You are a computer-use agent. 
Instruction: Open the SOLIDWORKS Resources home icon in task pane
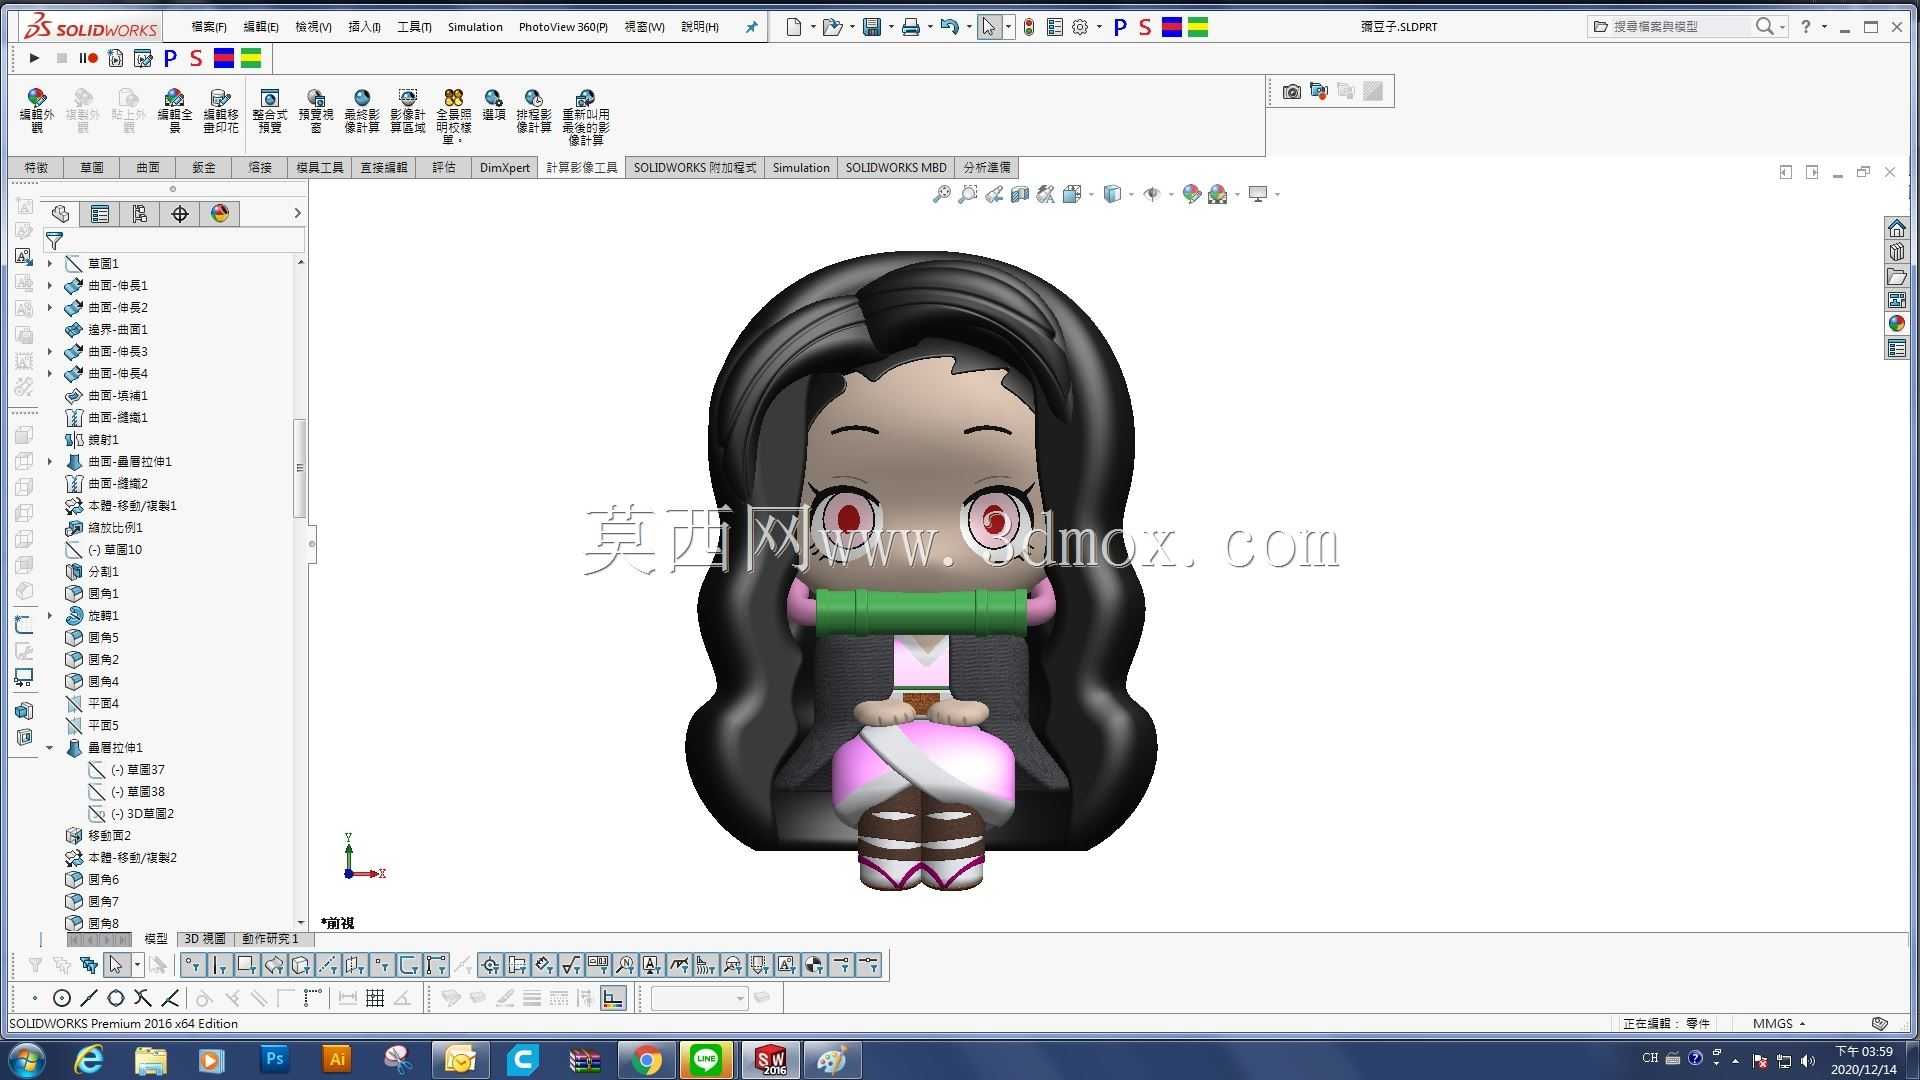[1897, 228]
